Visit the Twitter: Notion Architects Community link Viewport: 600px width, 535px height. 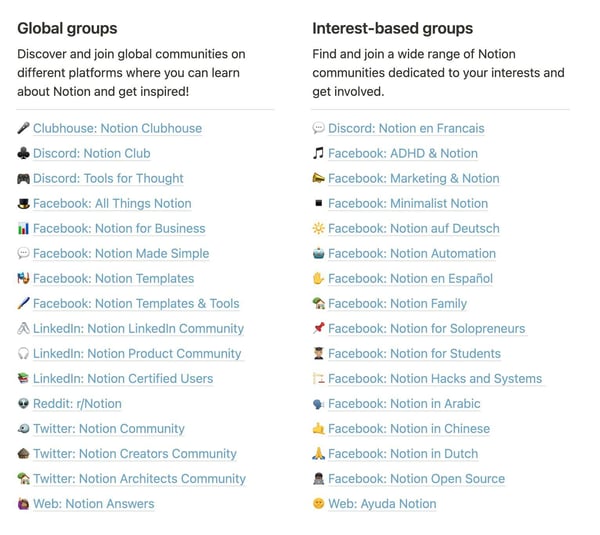139,479
